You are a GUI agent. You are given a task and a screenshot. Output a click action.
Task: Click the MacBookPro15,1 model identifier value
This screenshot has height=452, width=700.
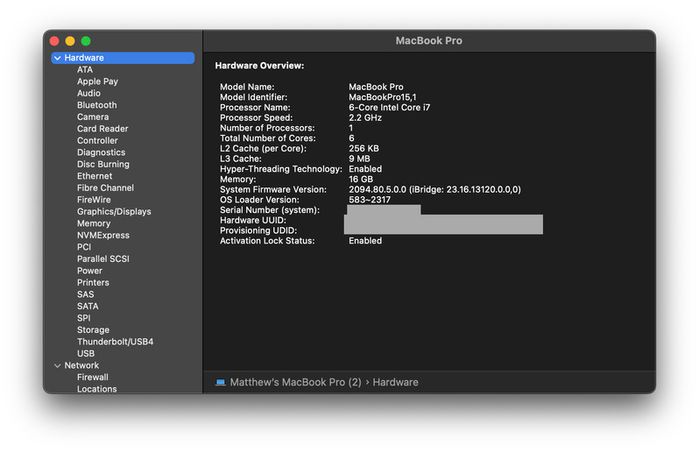(383, 97)
